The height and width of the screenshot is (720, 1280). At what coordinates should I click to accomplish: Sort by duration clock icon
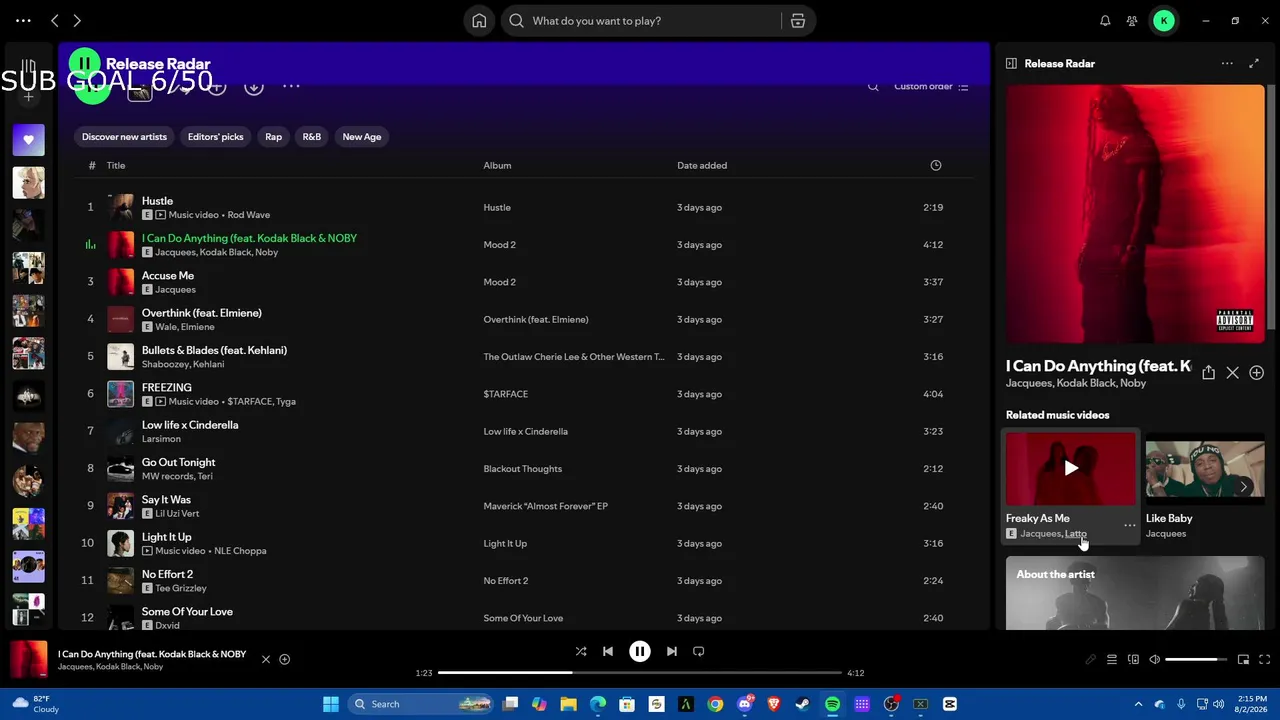936,166
